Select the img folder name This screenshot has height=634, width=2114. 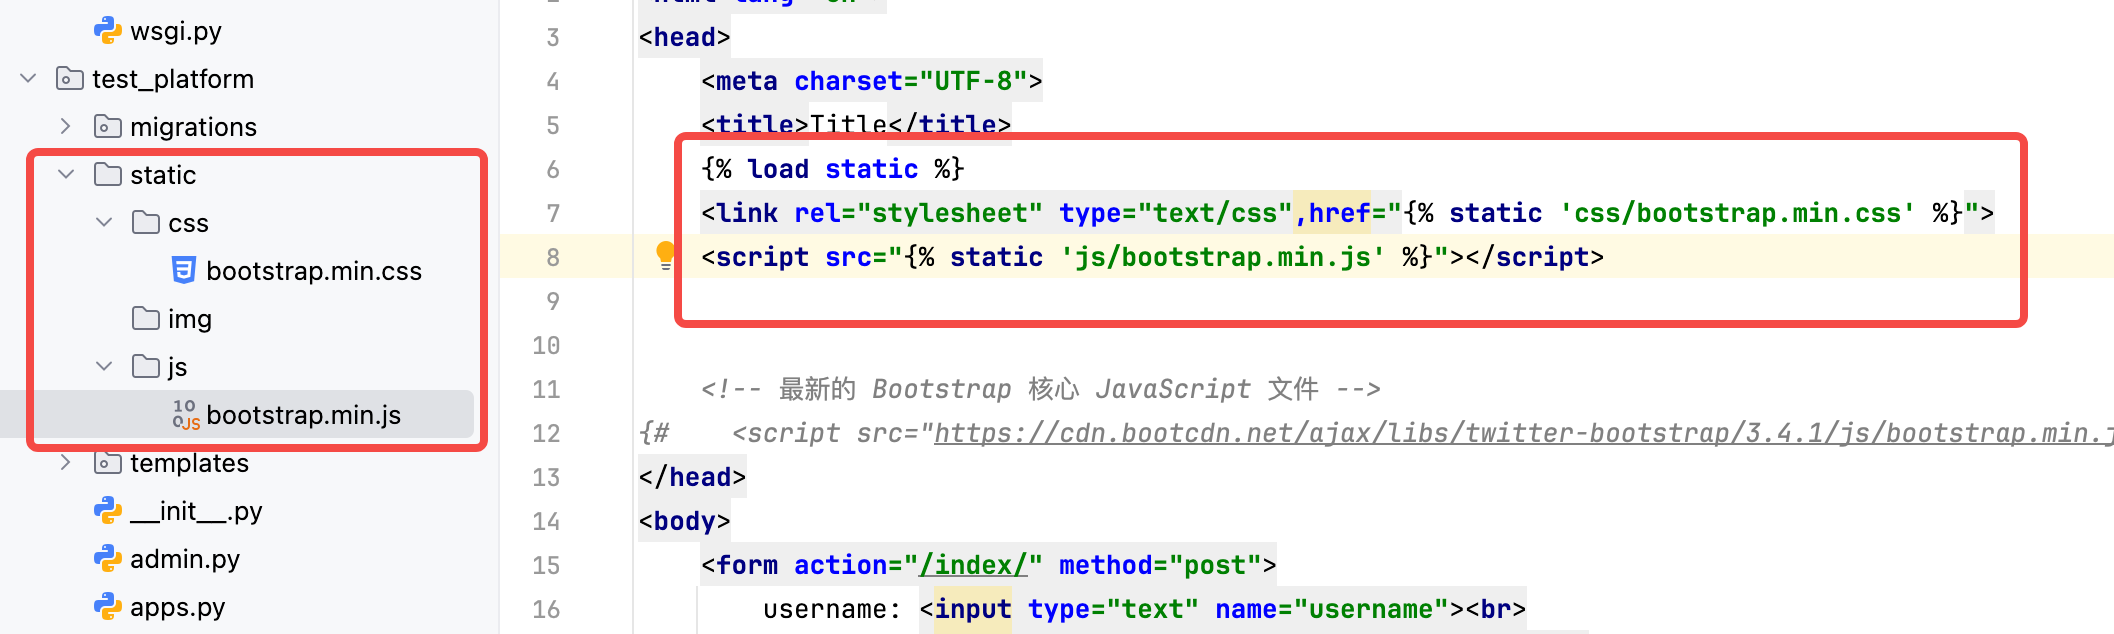click(x=190, y=319)
